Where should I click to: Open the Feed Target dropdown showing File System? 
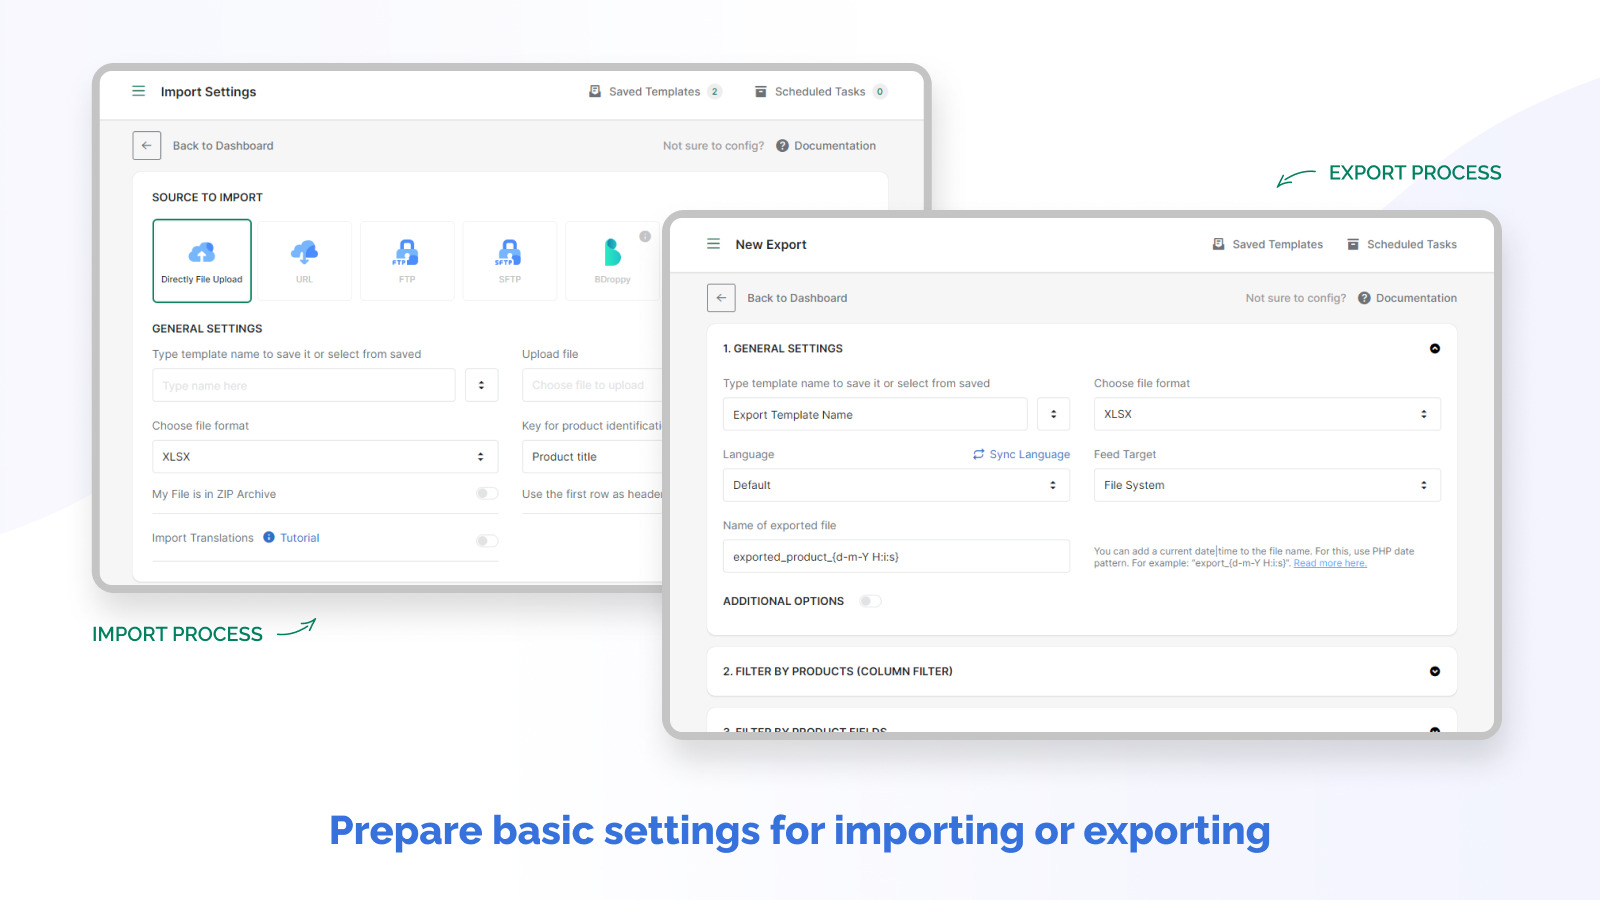coord(1266,485)
